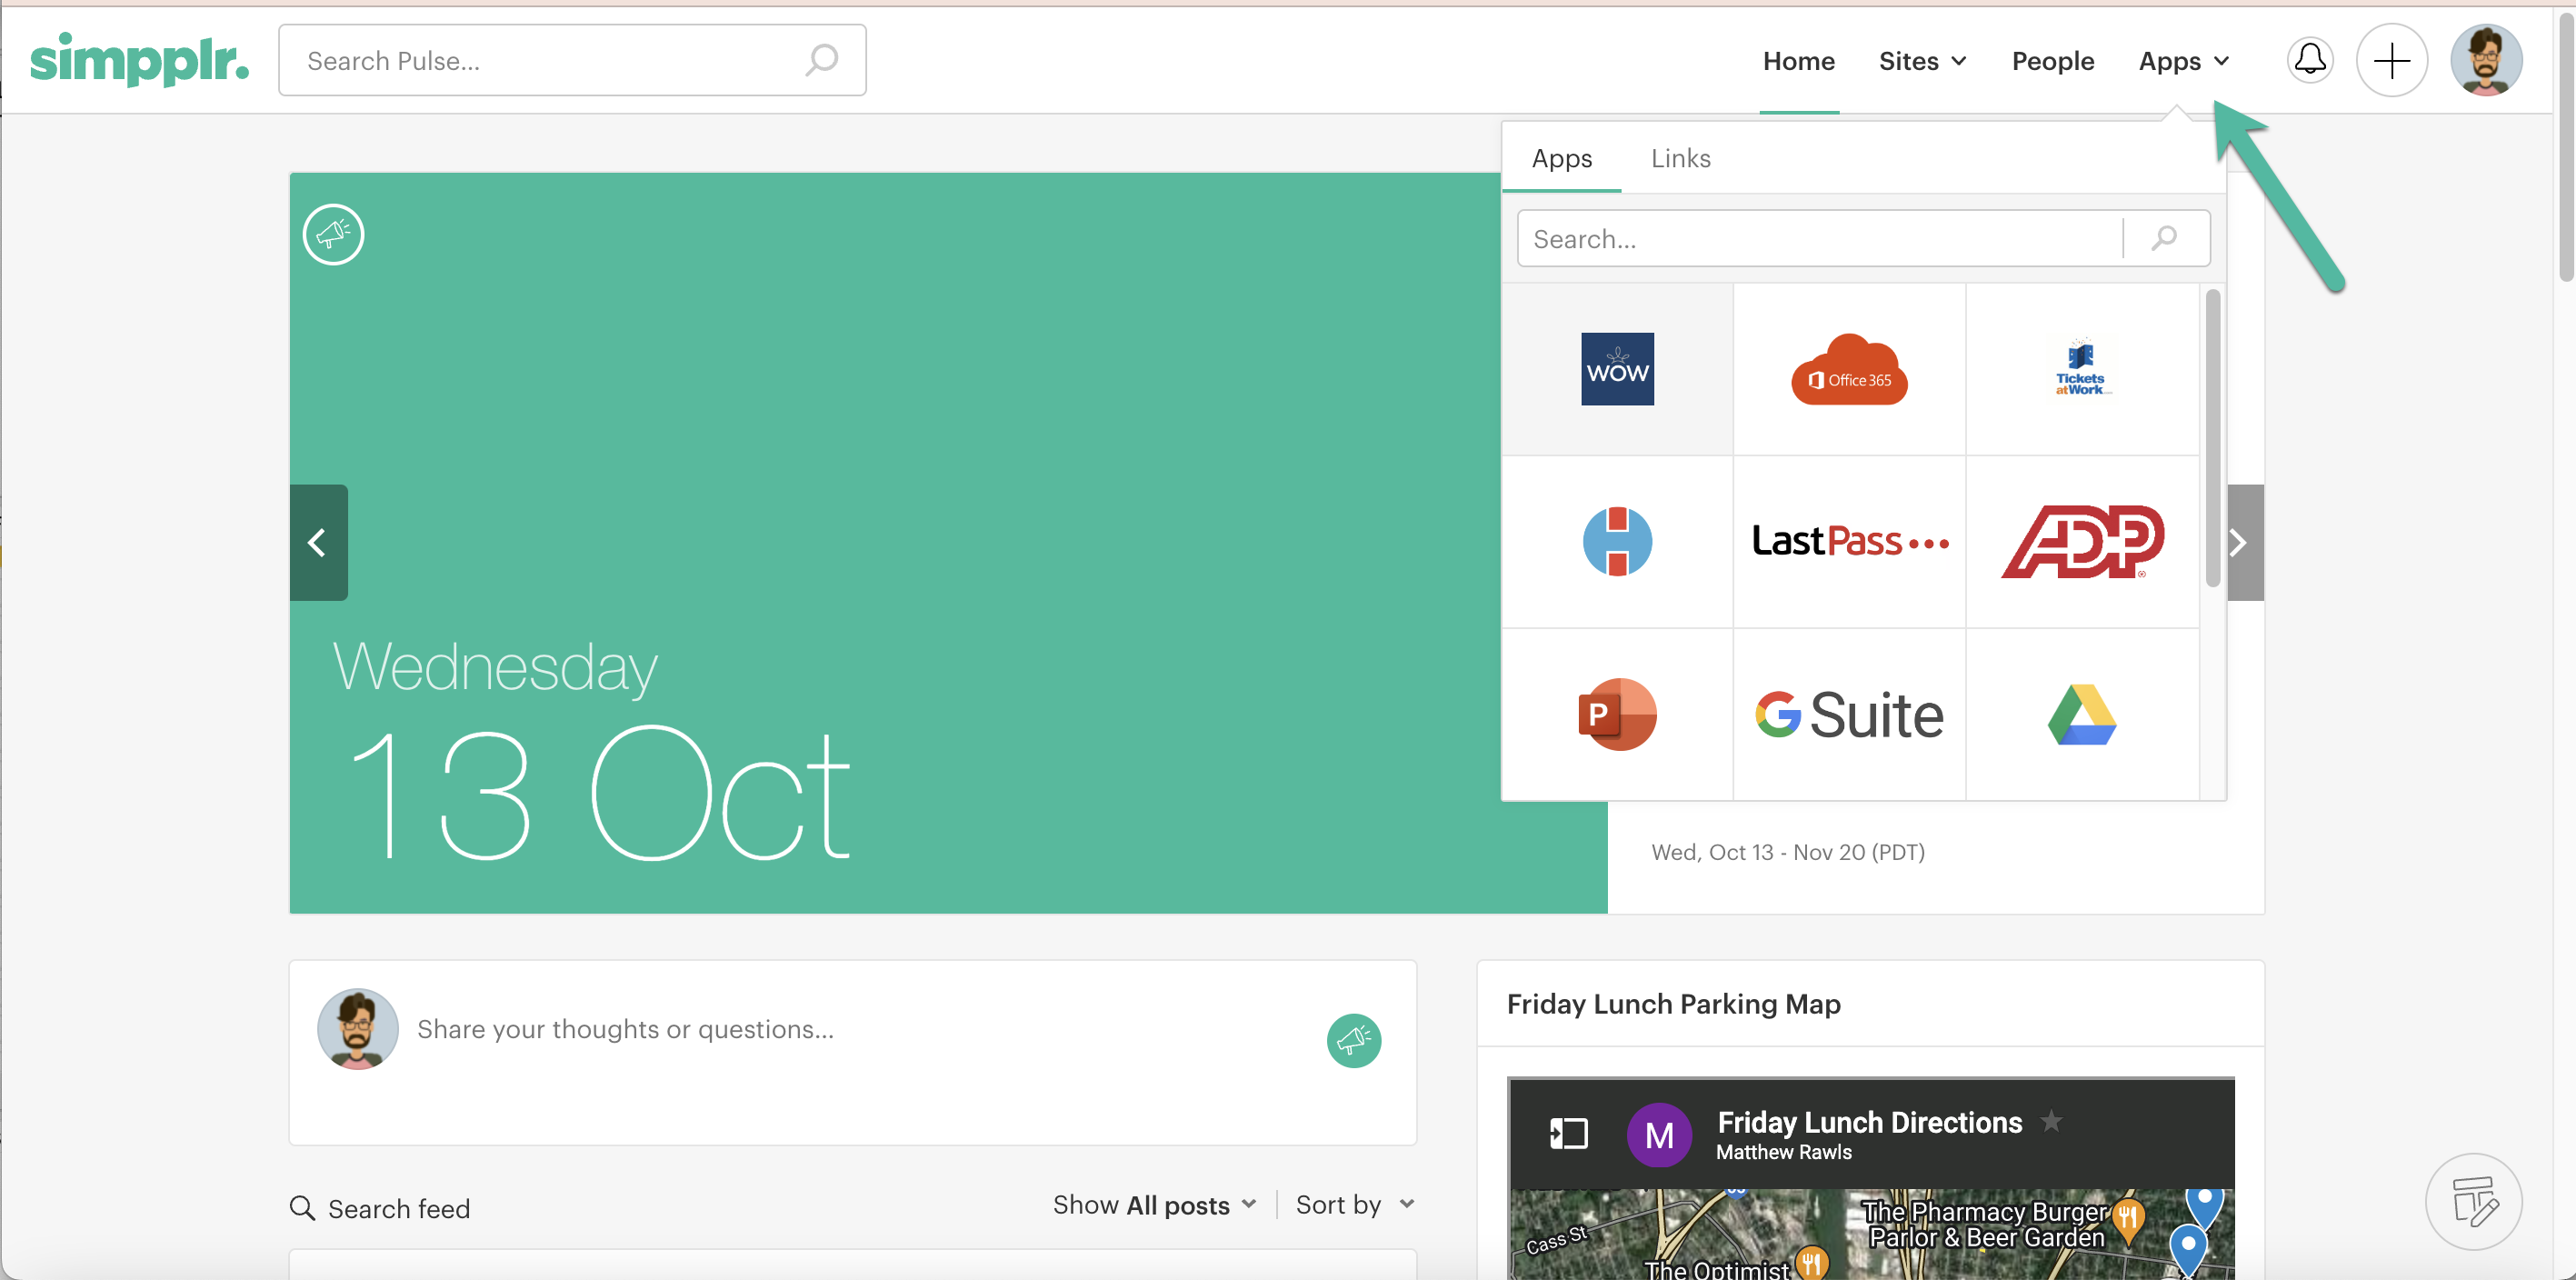
Task: Click the plus create button
Action: point(2392,60)
